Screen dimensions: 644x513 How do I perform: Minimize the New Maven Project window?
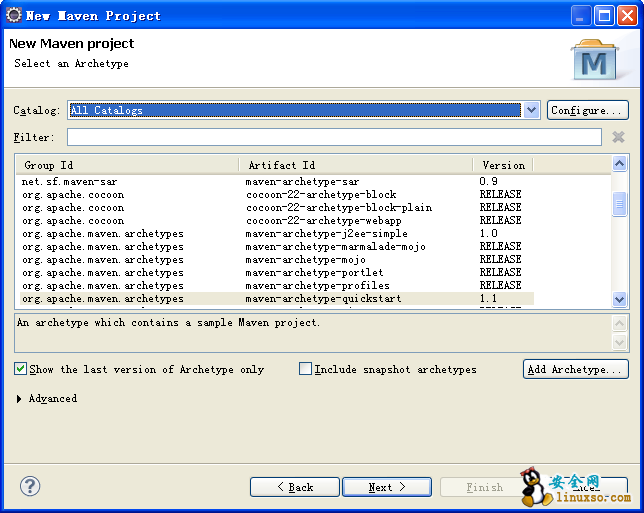click(582, 15)
